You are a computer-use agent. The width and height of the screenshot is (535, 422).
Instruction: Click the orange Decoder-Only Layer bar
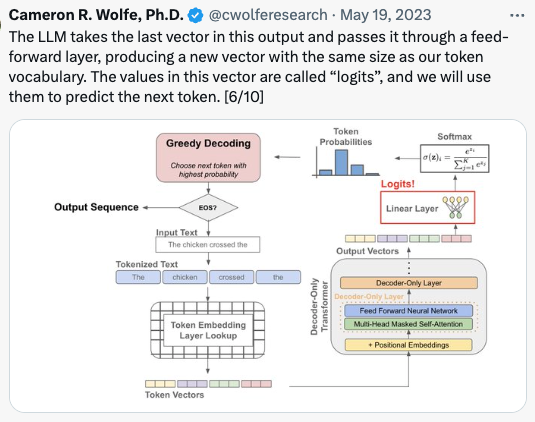(x=409, y=283)
